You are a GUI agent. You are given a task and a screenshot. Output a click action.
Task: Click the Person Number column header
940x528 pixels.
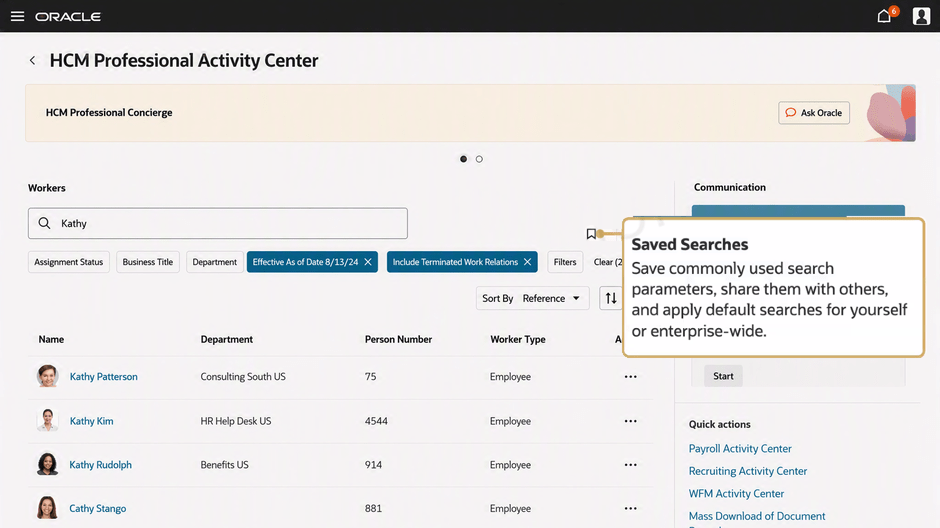pos(398,339)
